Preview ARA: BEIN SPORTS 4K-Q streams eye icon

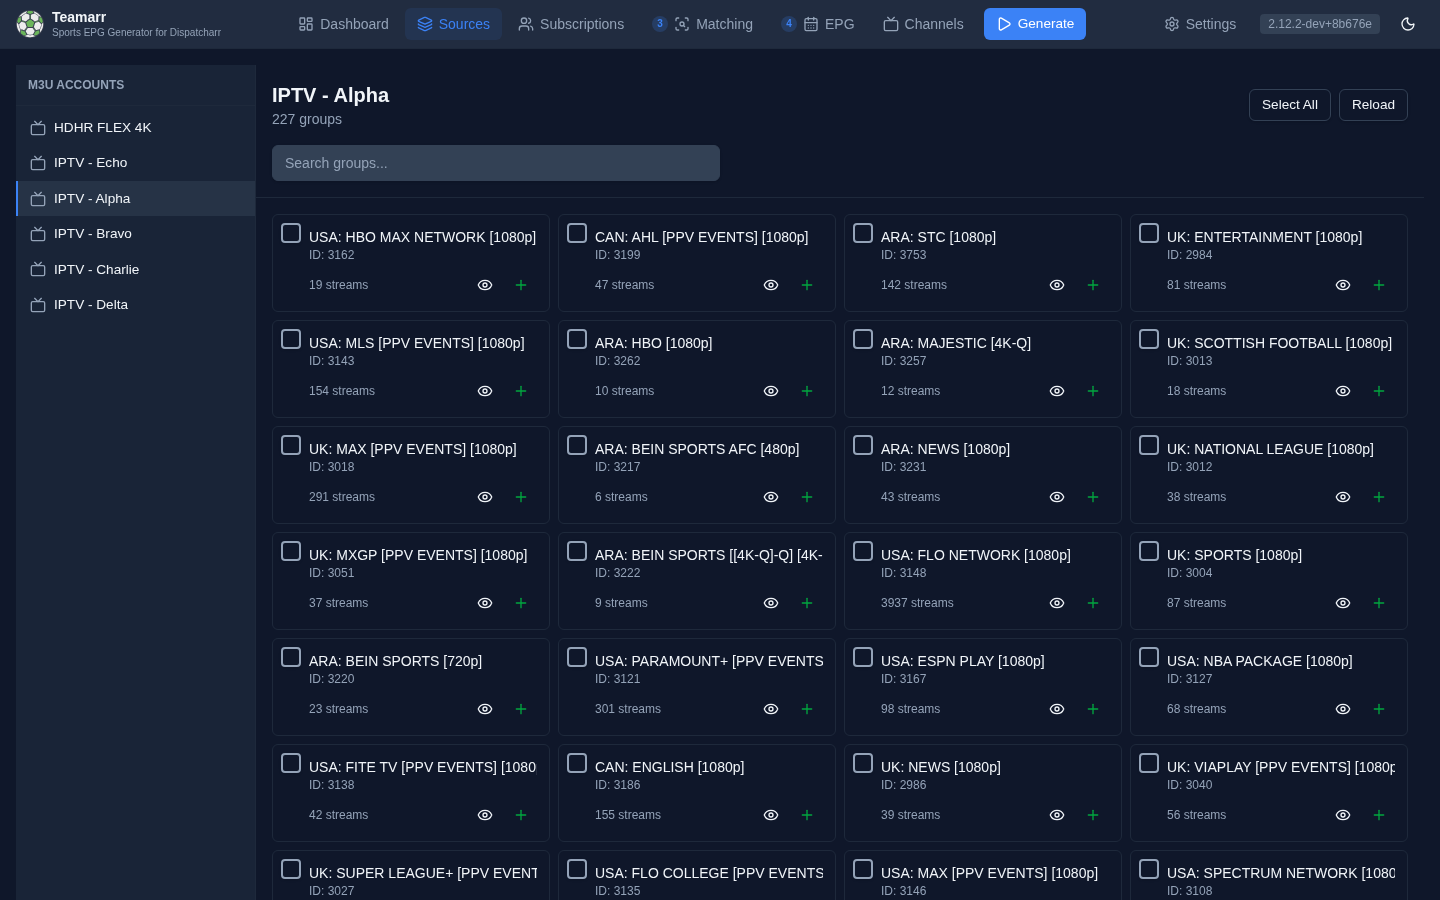[771, 603]
